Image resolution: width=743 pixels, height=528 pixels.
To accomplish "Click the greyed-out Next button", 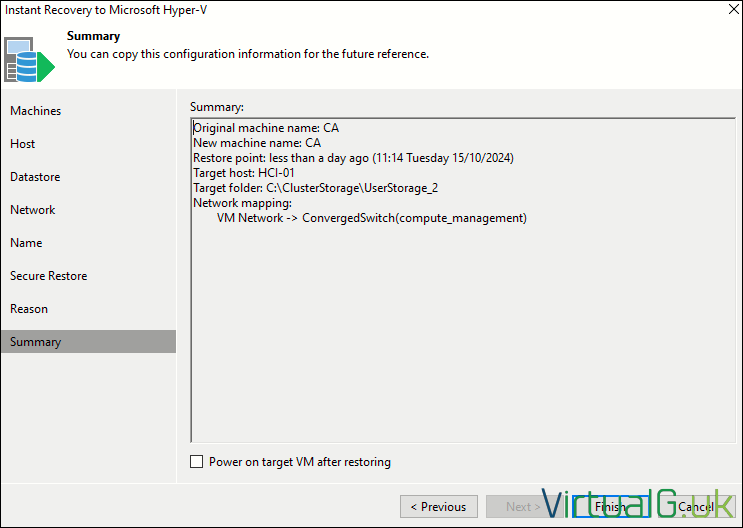I will pos(525,507).
